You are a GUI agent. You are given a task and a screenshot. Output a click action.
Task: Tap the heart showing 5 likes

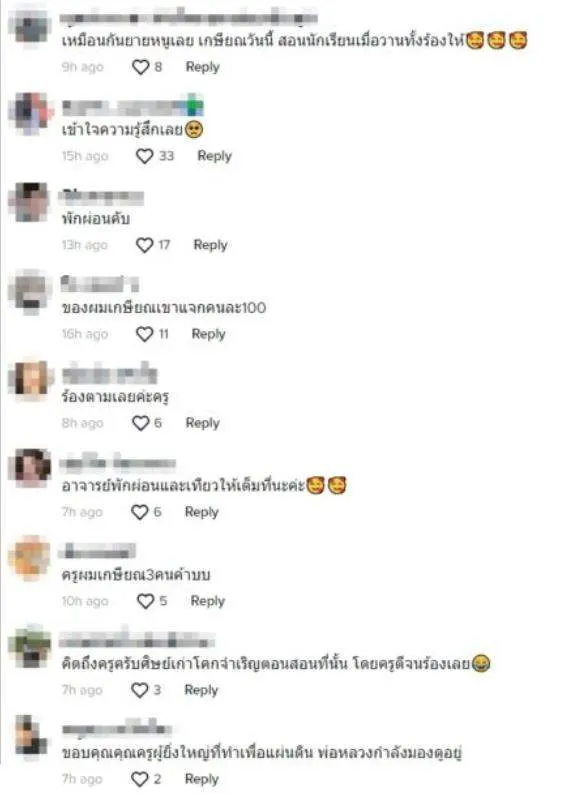[145, 601]
